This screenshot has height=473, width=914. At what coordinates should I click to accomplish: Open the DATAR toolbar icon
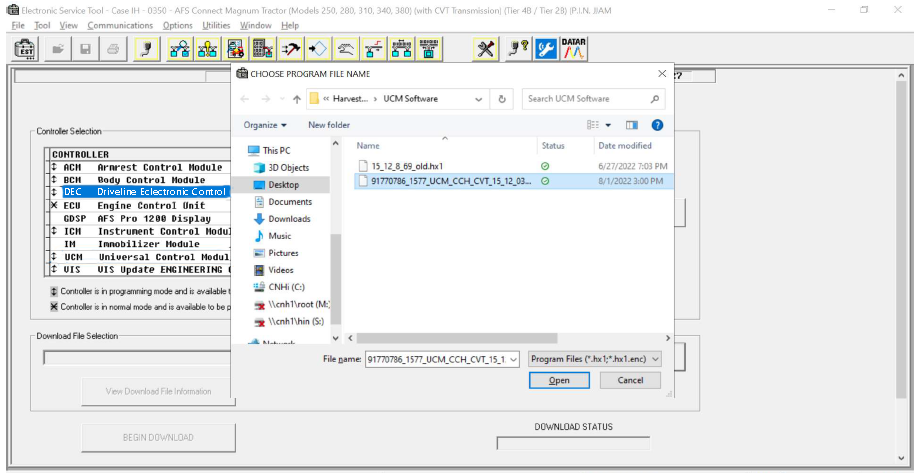click(574, 49)
